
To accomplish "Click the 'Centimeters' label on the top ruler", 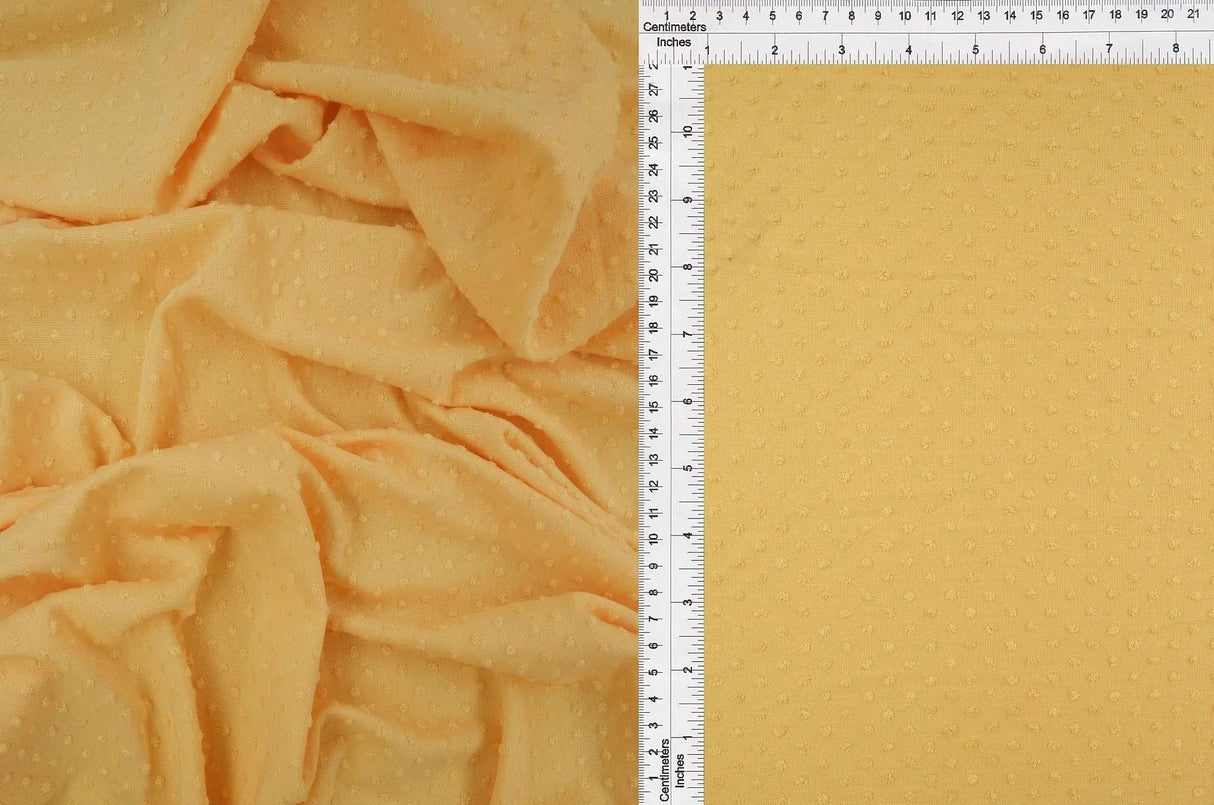I will [x=674, y=27].
